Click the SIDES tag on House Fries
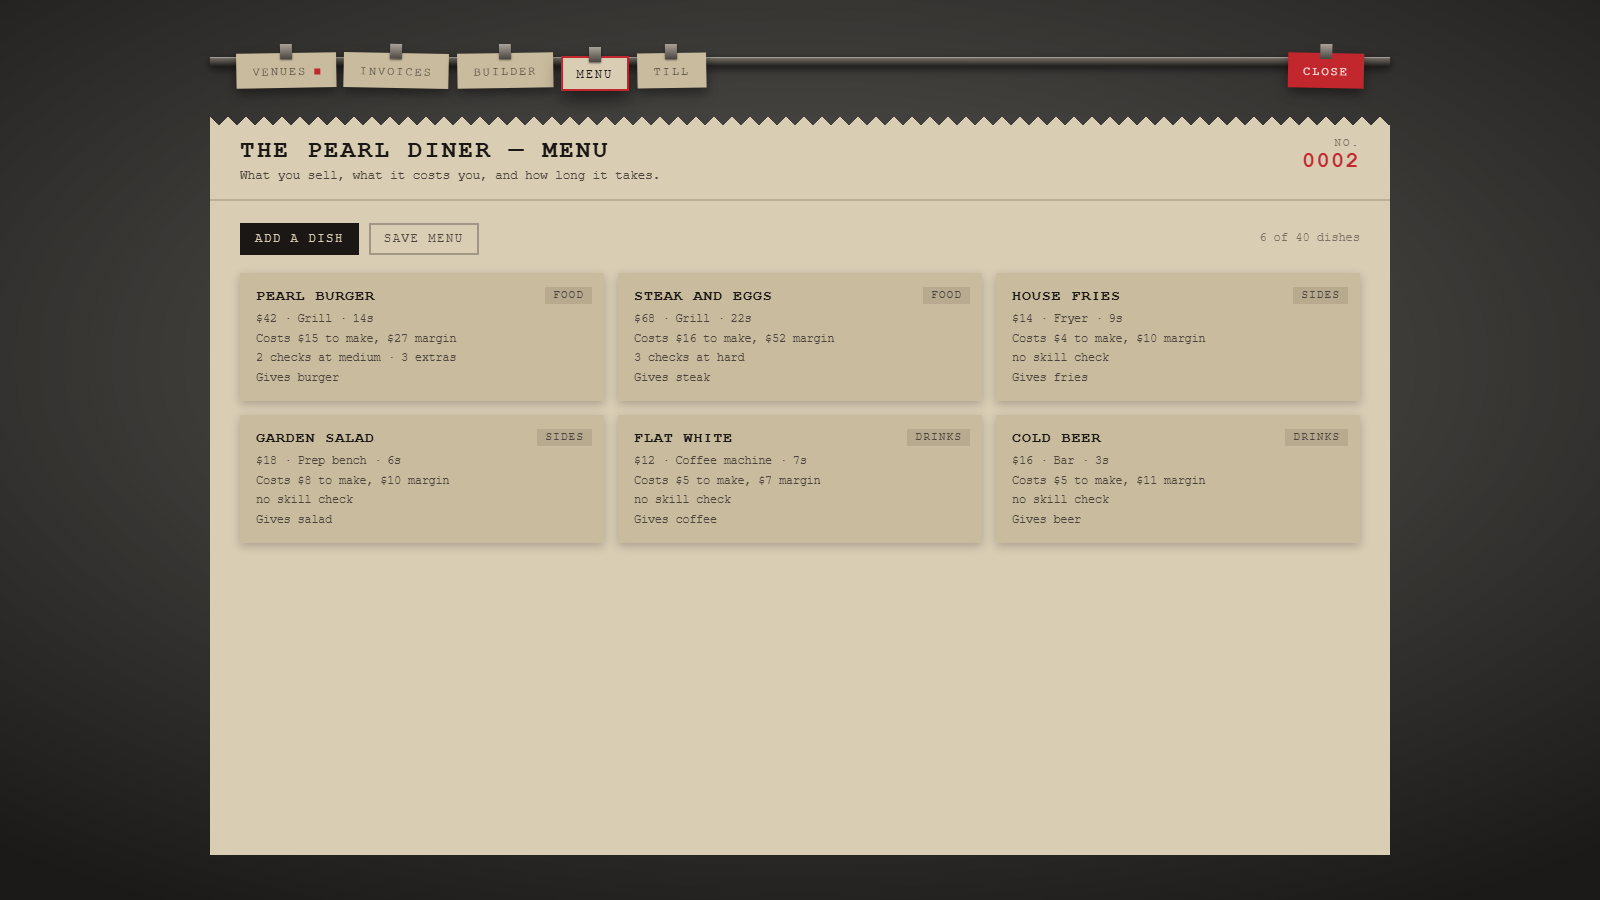The width and height of the screenshot is (1600, 900). [x=1320, y=295]
